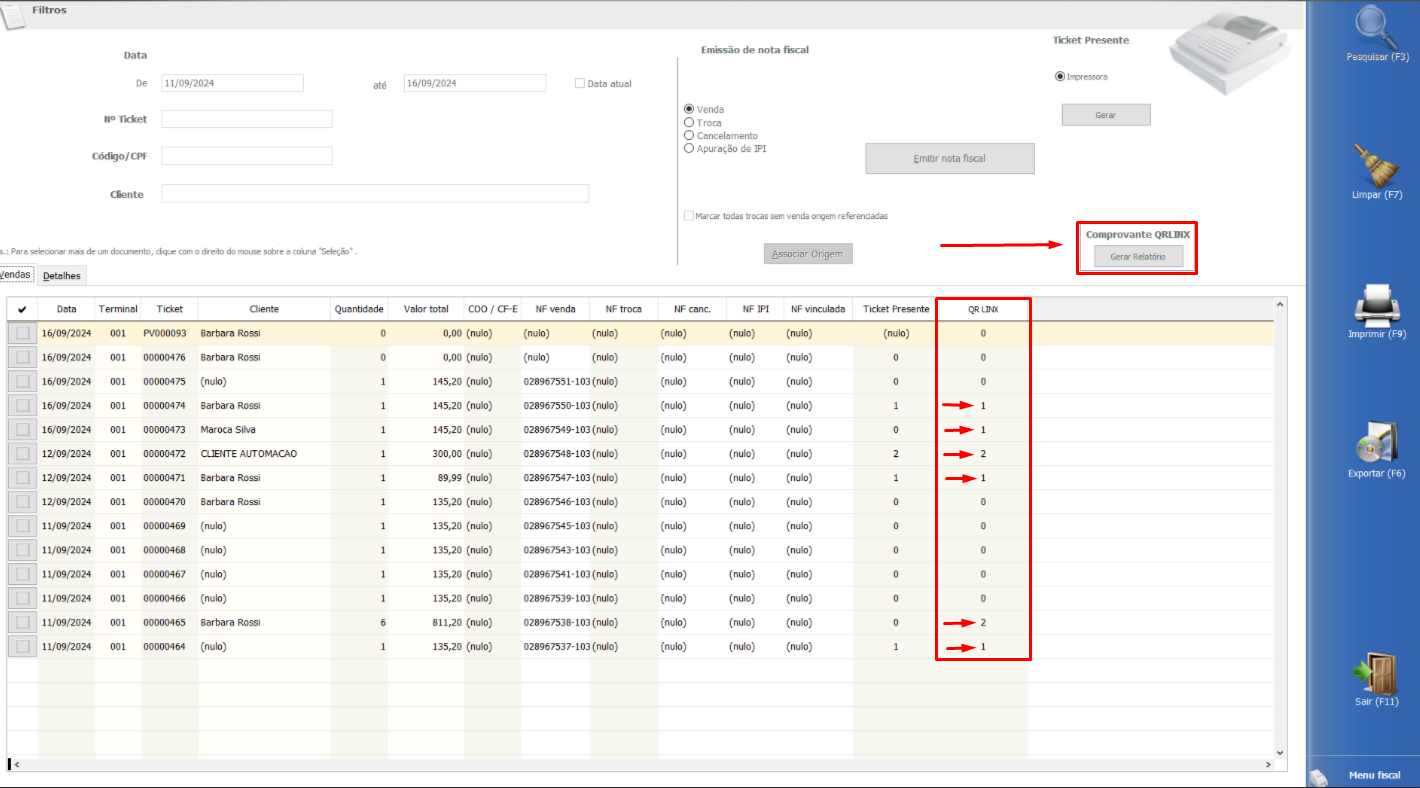
Task: Click the horizontal scrollbar left arrow
Action: 16,765
